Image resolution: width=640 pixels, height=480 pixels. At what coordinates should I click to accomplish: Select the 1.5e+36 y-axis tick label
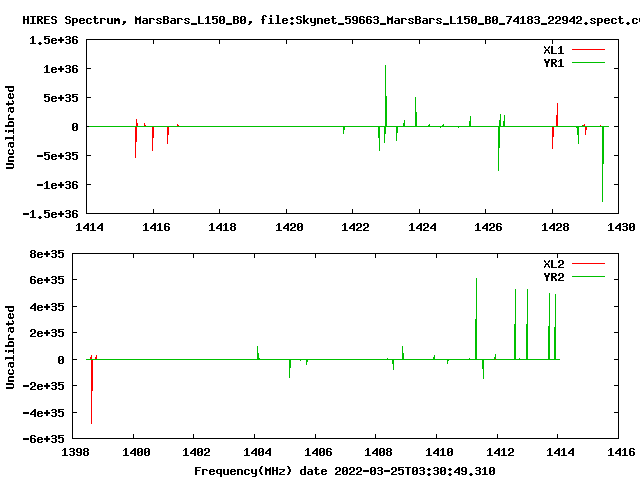click(53, 40)
